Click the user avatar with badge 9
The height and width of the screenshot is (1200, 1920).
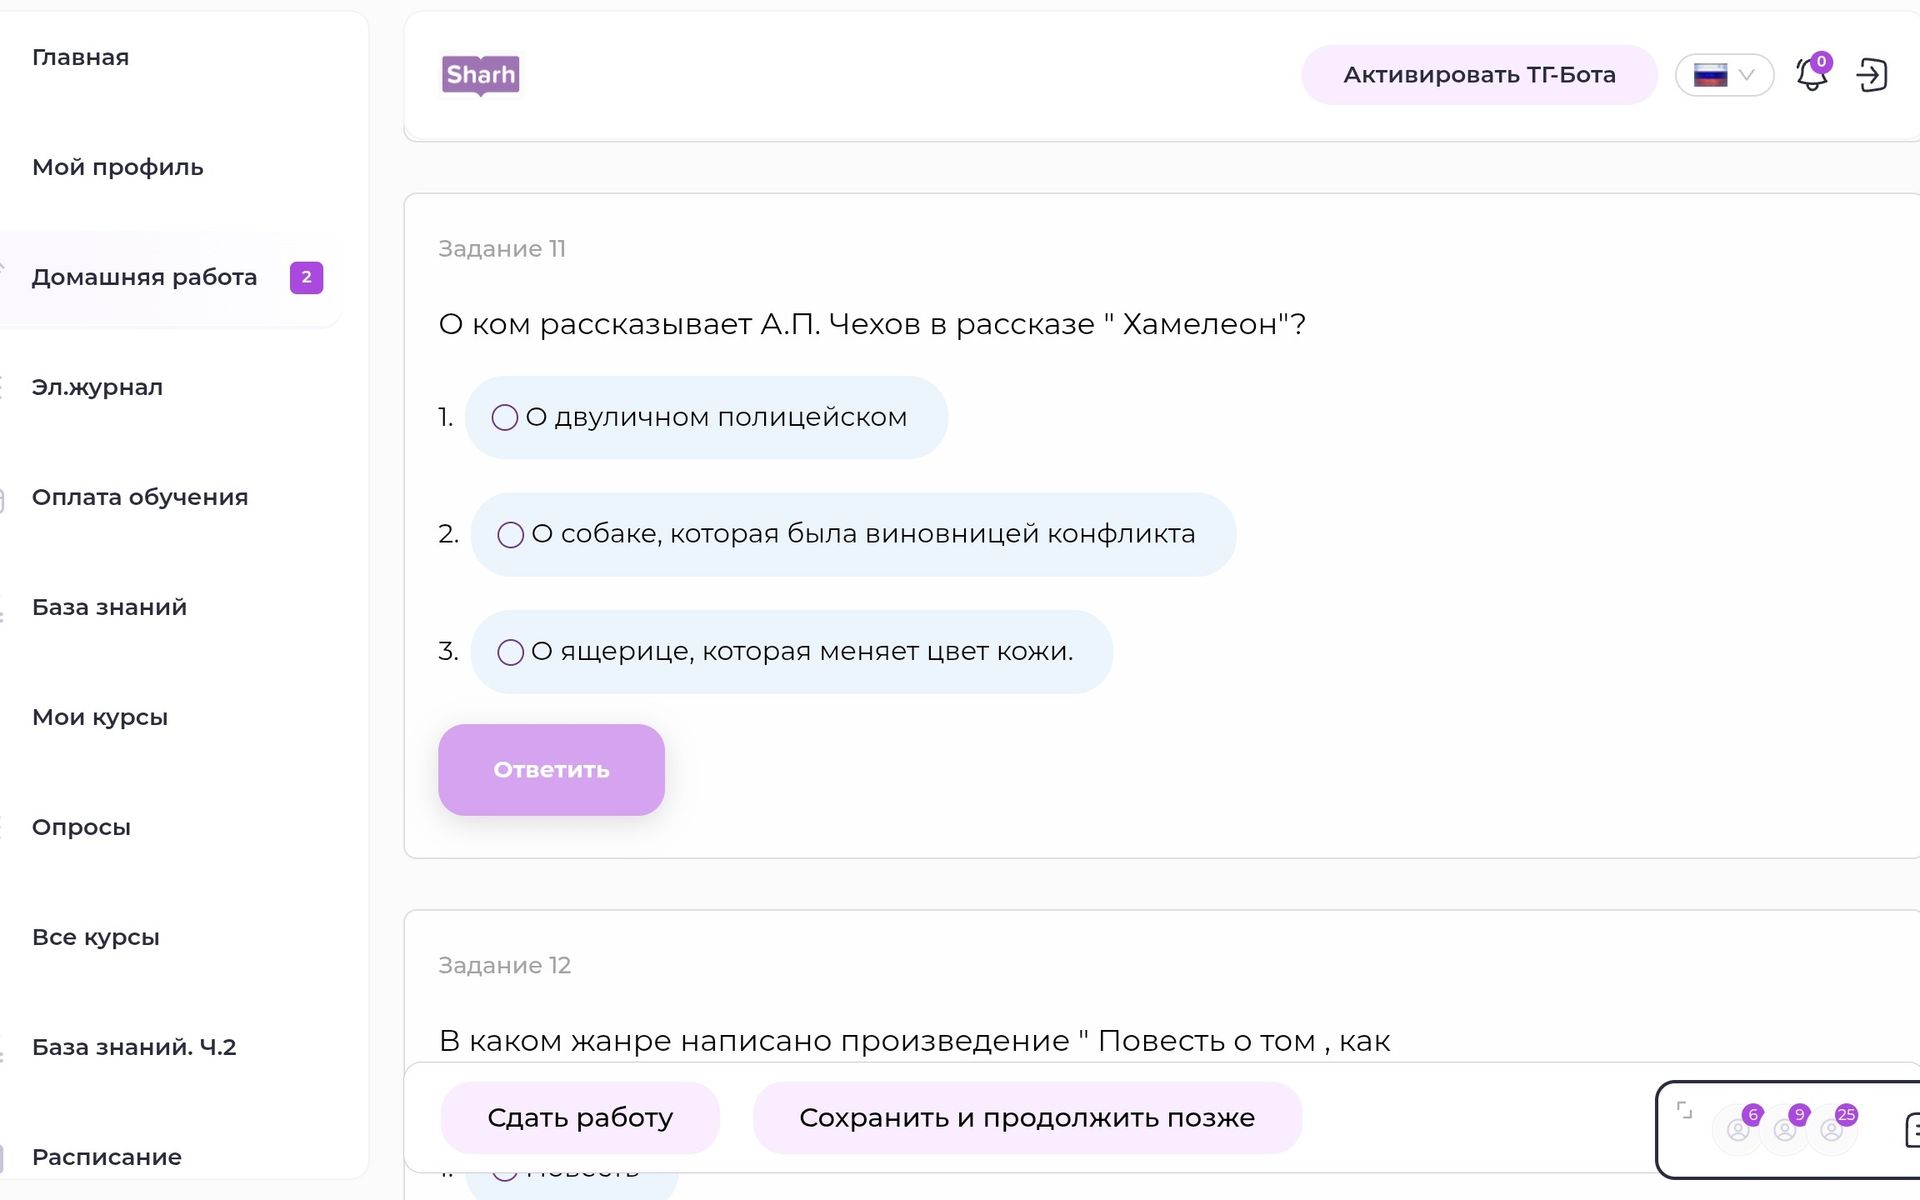[1785, 1130]
